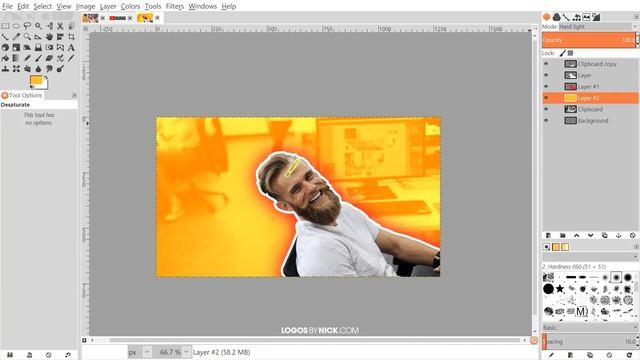The width and height of the screenshot is (640, 360).
Task: Select the Paths tool
Action: pos(5,37)
